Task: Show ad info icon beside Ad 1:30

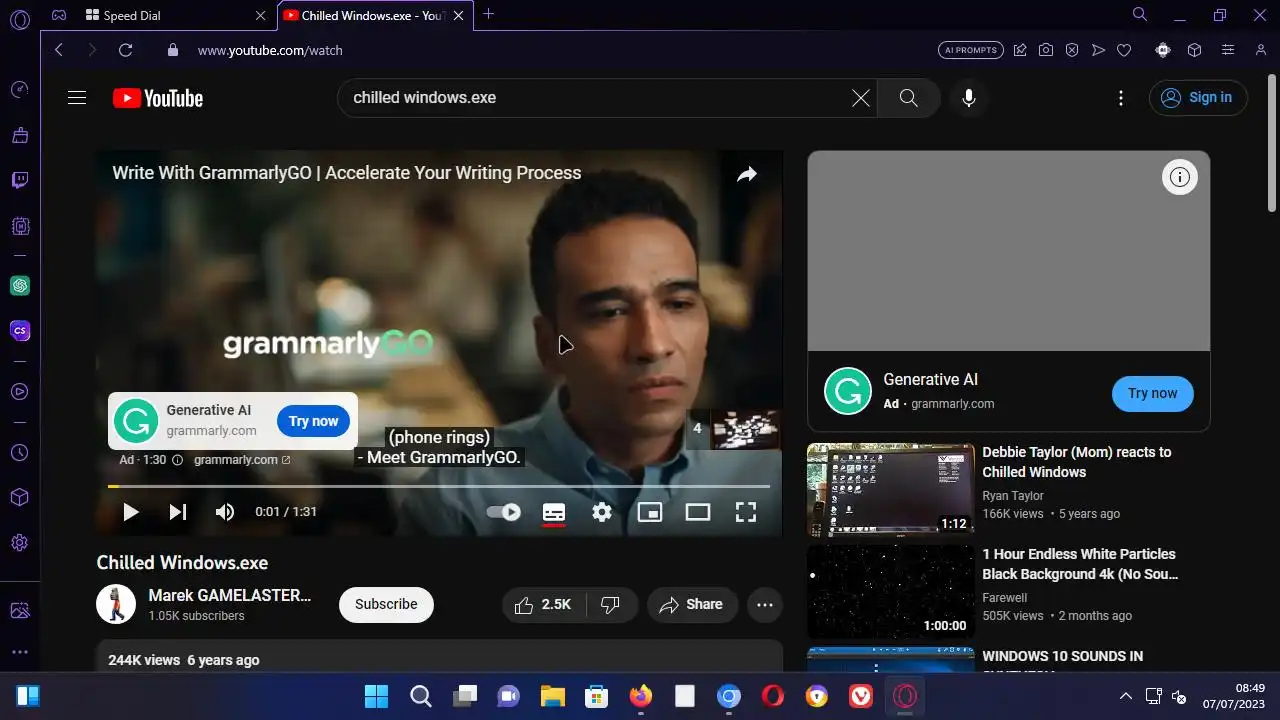Action: [x=178, y=460]
